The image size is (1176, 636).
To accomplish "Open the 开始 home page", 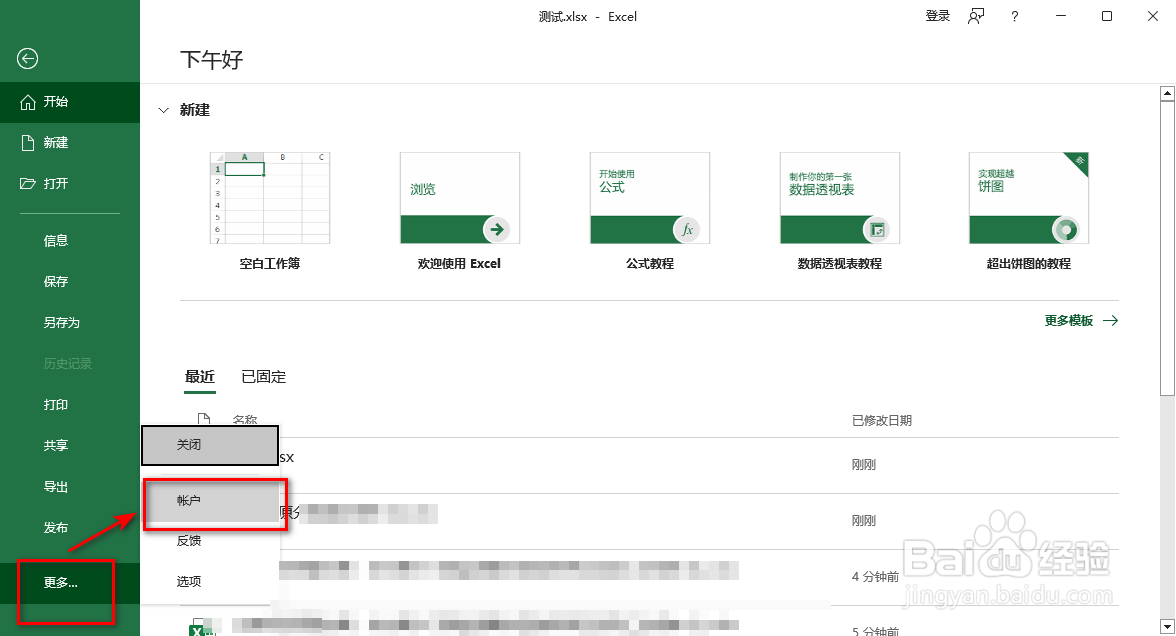I will (70, 102).
